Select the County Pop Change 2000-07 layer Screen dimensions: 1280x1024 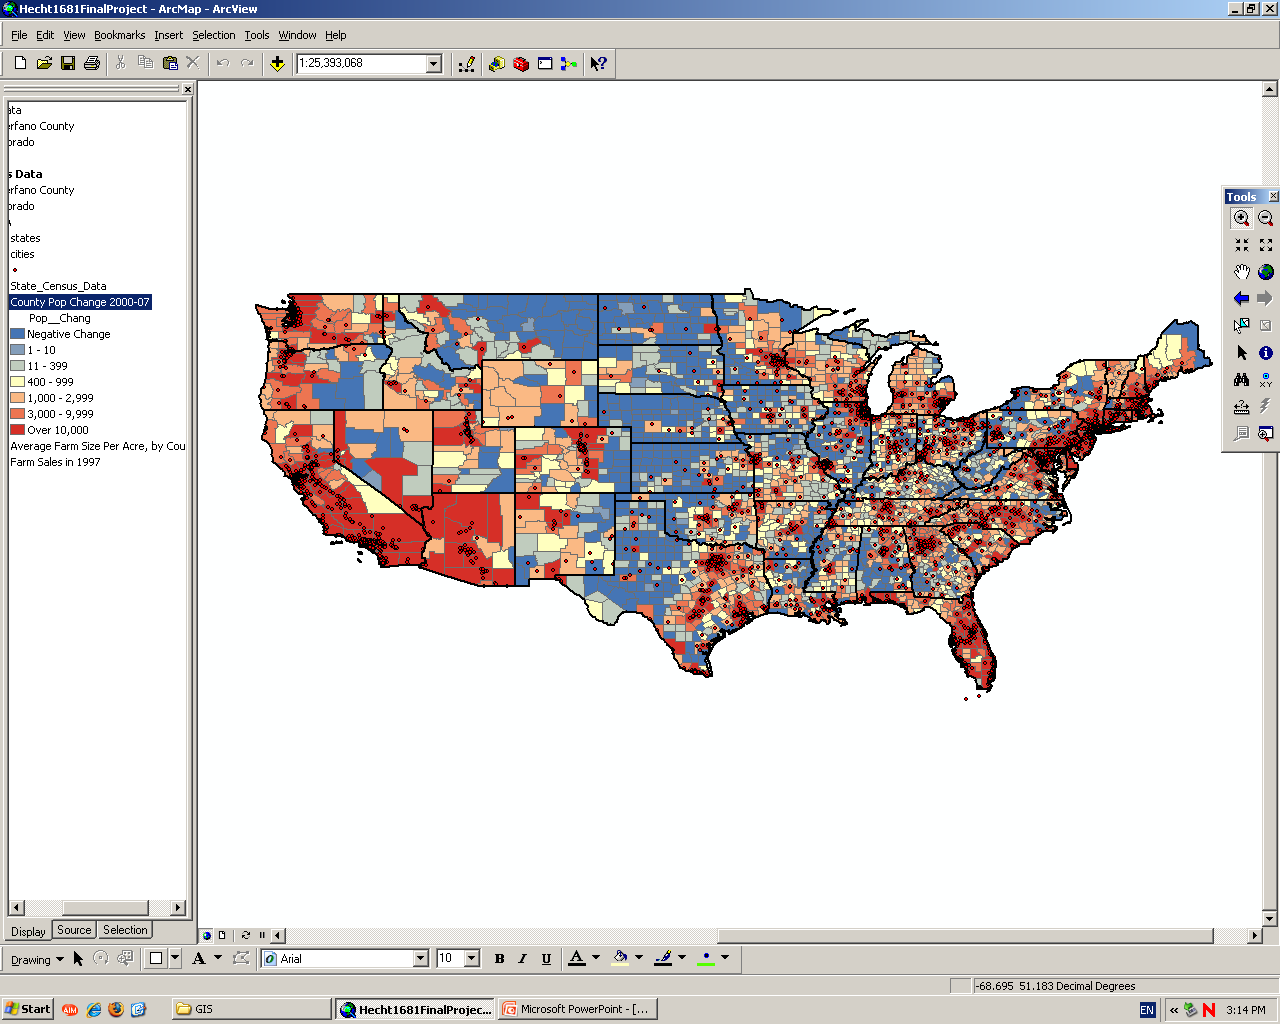pyautogui.click(x=80, y=302)
